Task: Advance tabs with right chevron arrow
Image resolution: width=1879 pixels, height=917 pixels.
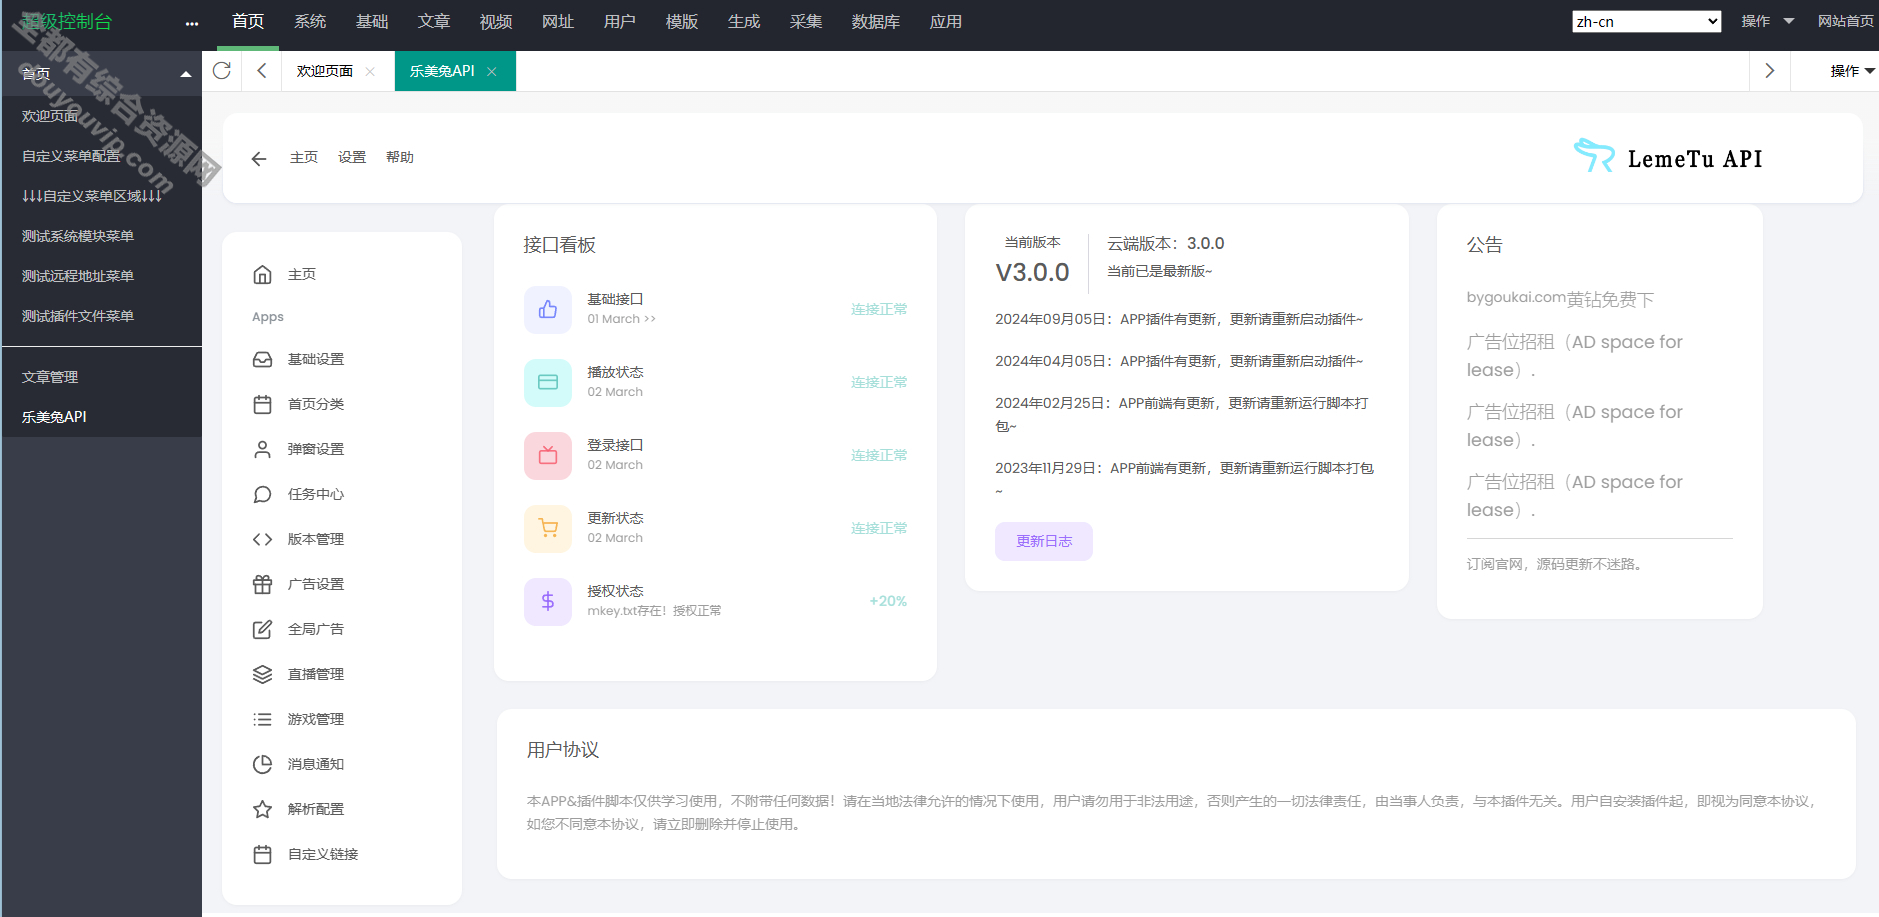Action: (x=1769, y=70)
